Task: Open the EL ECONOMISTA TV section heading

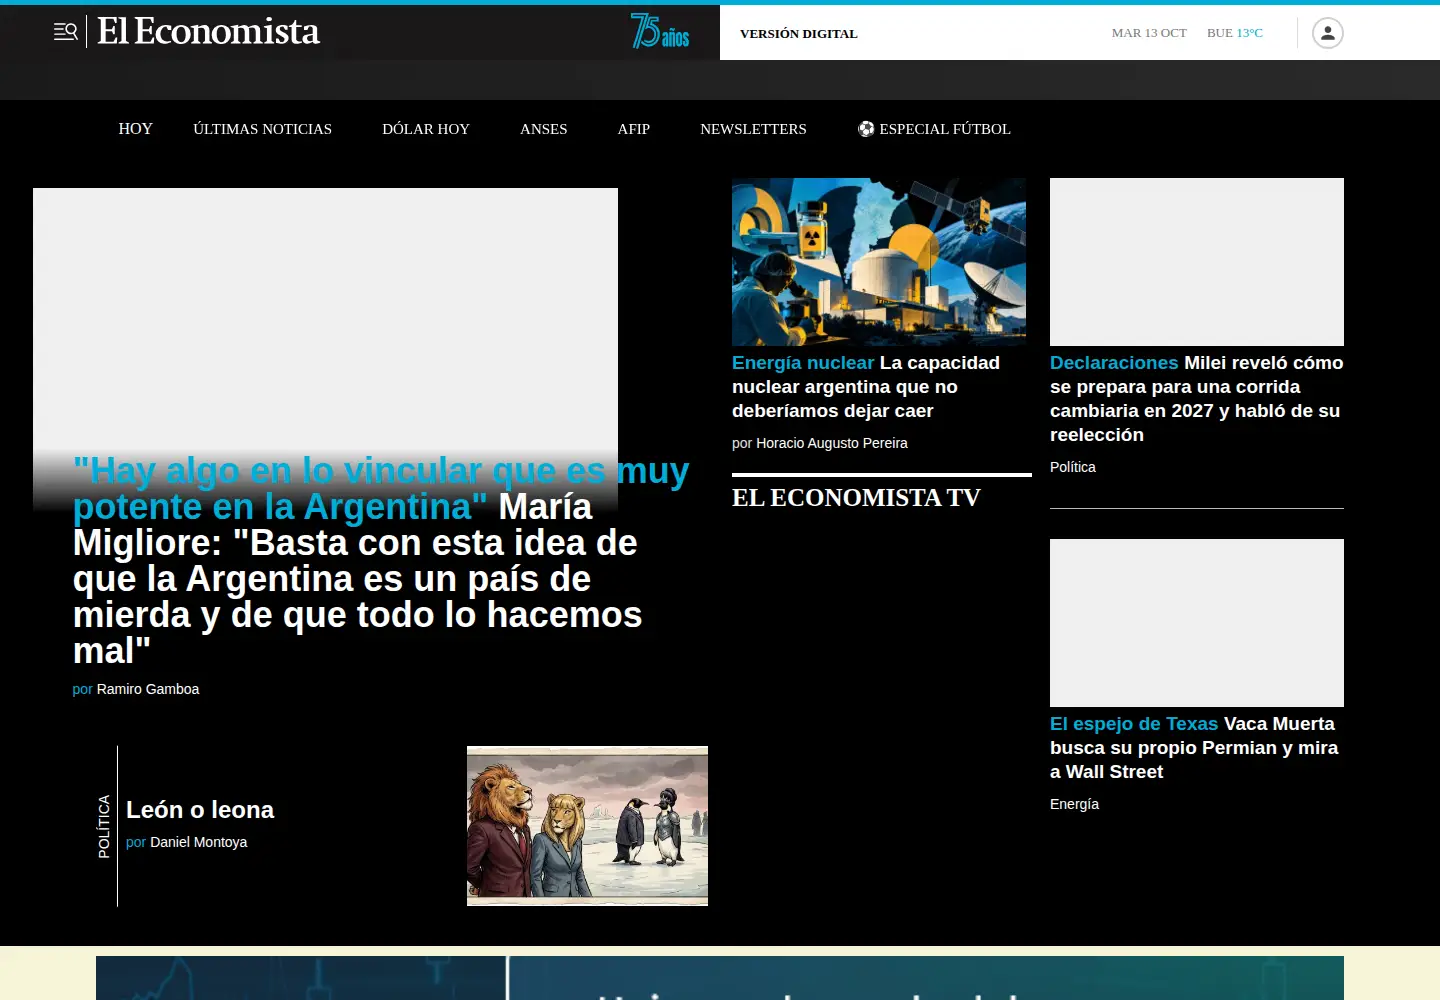Action: coord(856,498)
